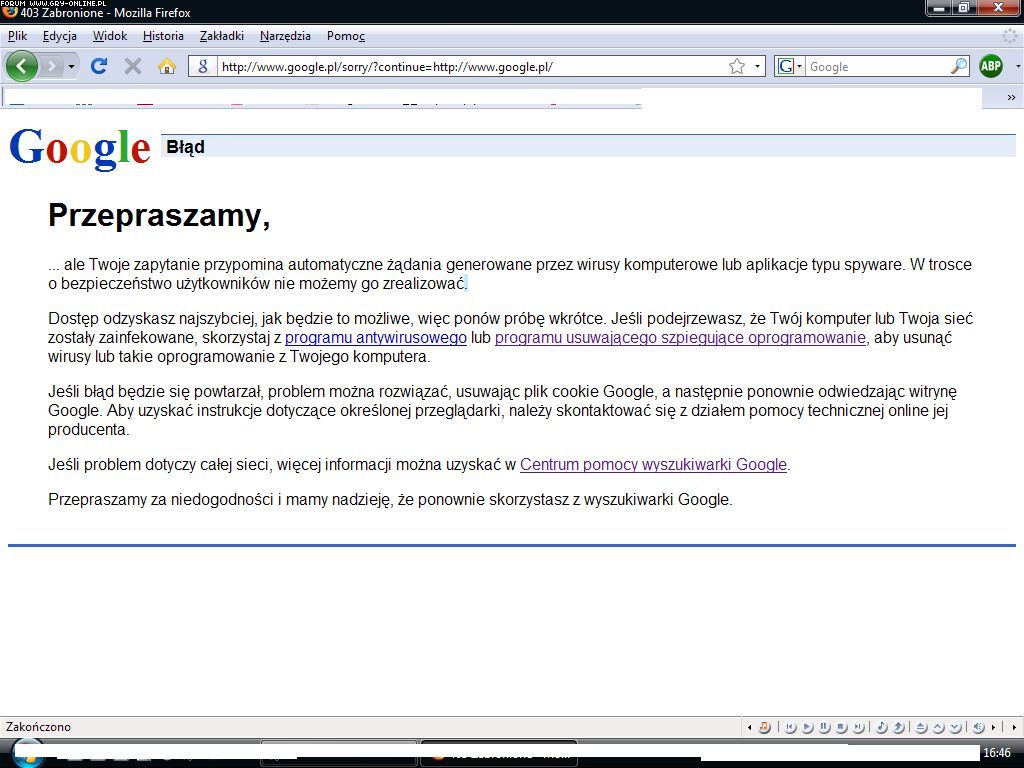The width and height of the screenshot is (1024, 768).
Task: Click the 'Przepraszamy,' heading
Action: point(159,215)
